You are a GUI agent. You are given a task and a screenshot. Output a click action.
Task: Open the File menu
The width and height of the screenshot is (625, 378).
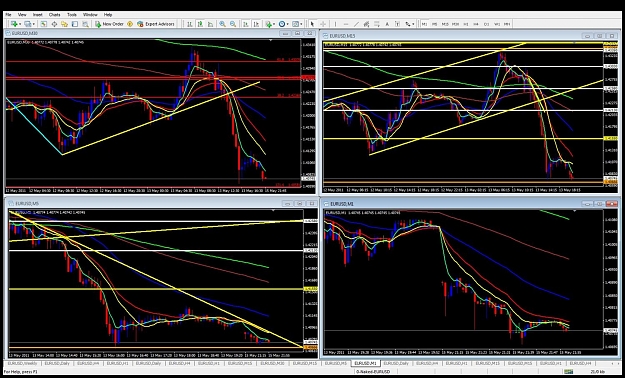[8, 15]
